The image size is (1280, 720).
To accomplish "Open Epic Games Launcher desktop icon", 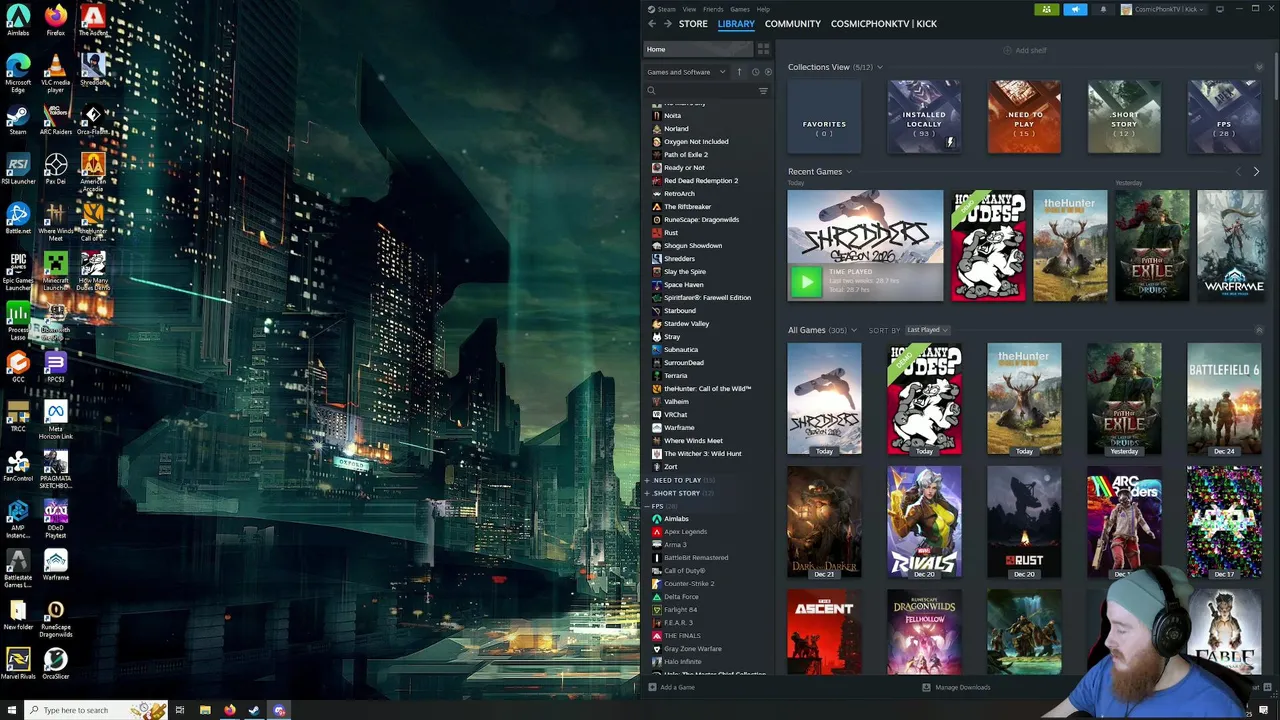I will pyautogui.click(x=18, y=270).
